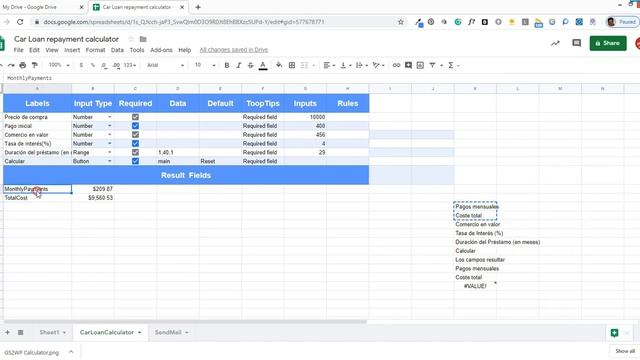Image resolution: width=640 pixels, height=360 pixels.
Task: Apply currency format with dollar icon
Action: click(x=81, y=65)
